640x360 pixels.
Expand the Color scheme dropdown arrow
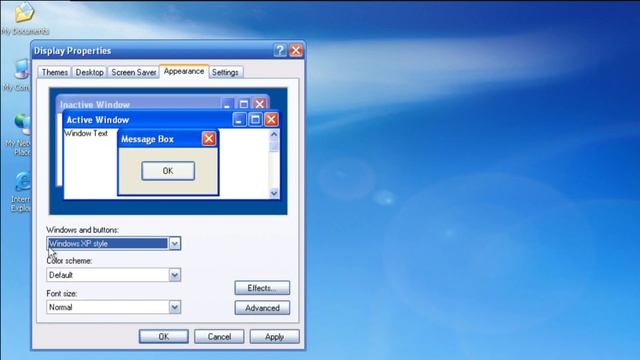coord(175,275)
